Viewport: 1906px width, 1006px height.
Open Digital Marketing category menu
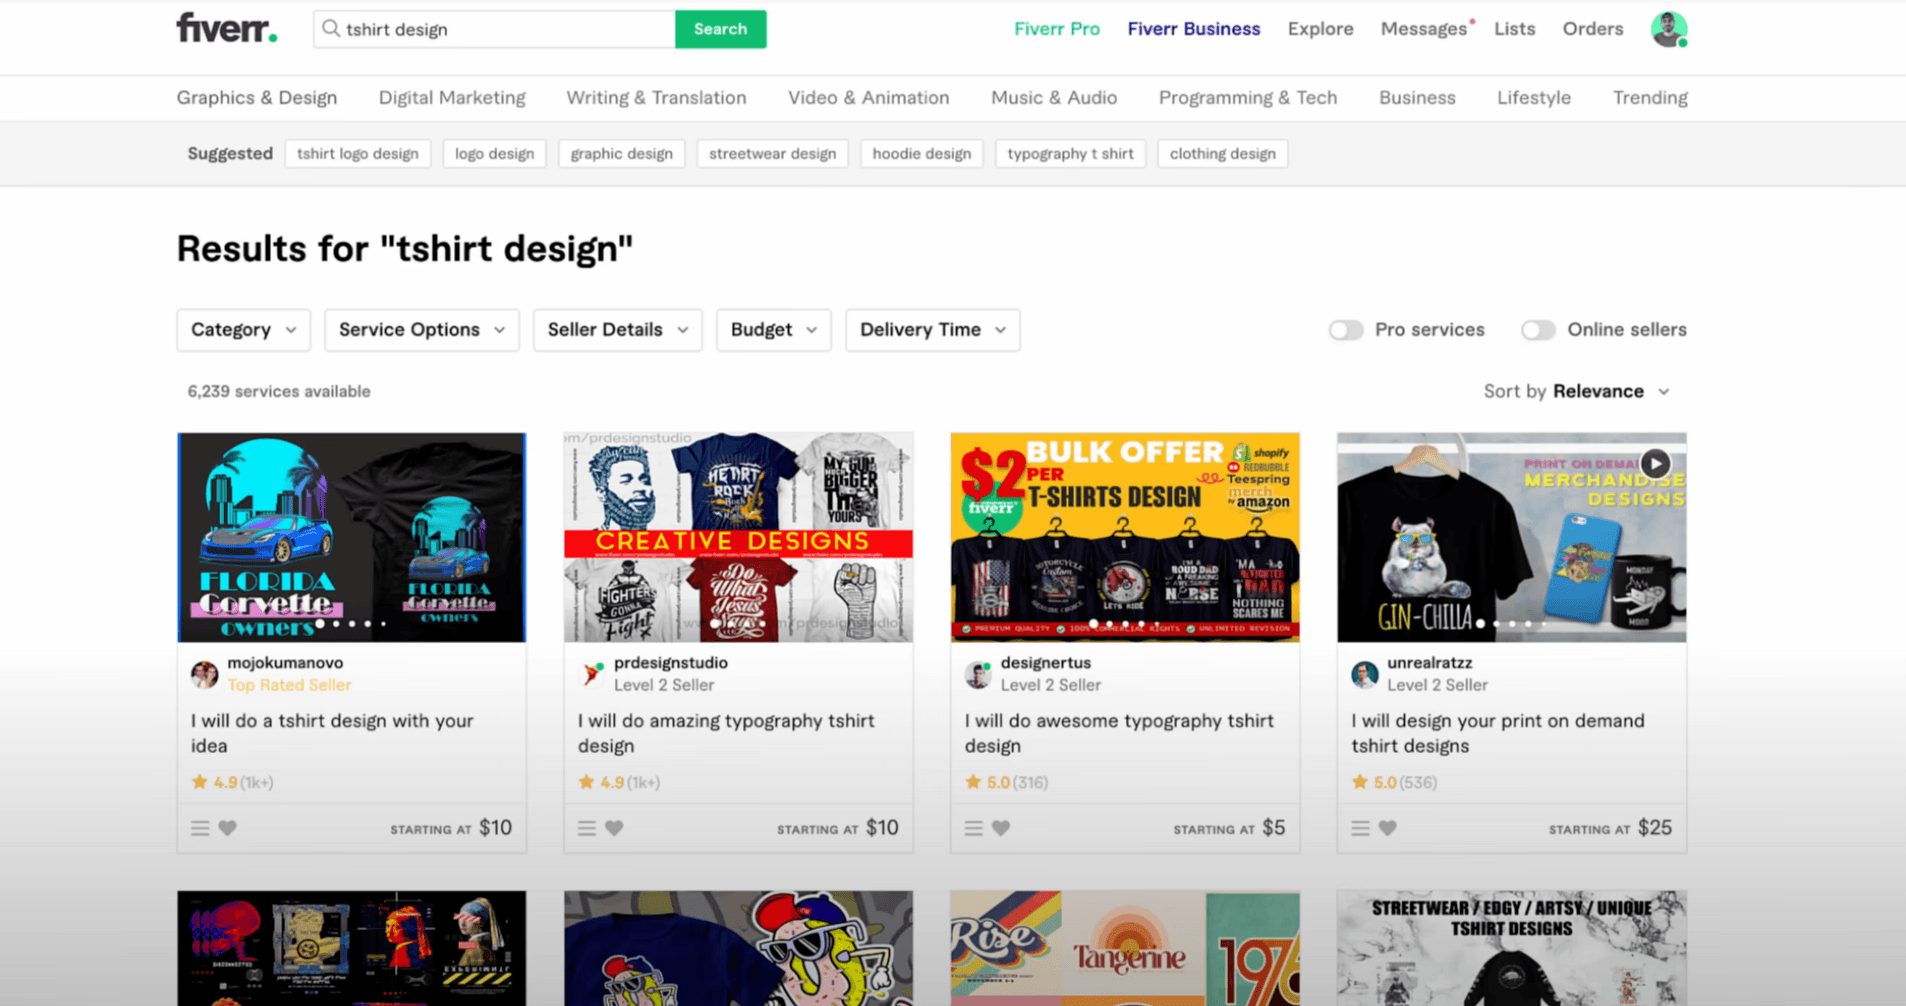(x=452, y=98)
